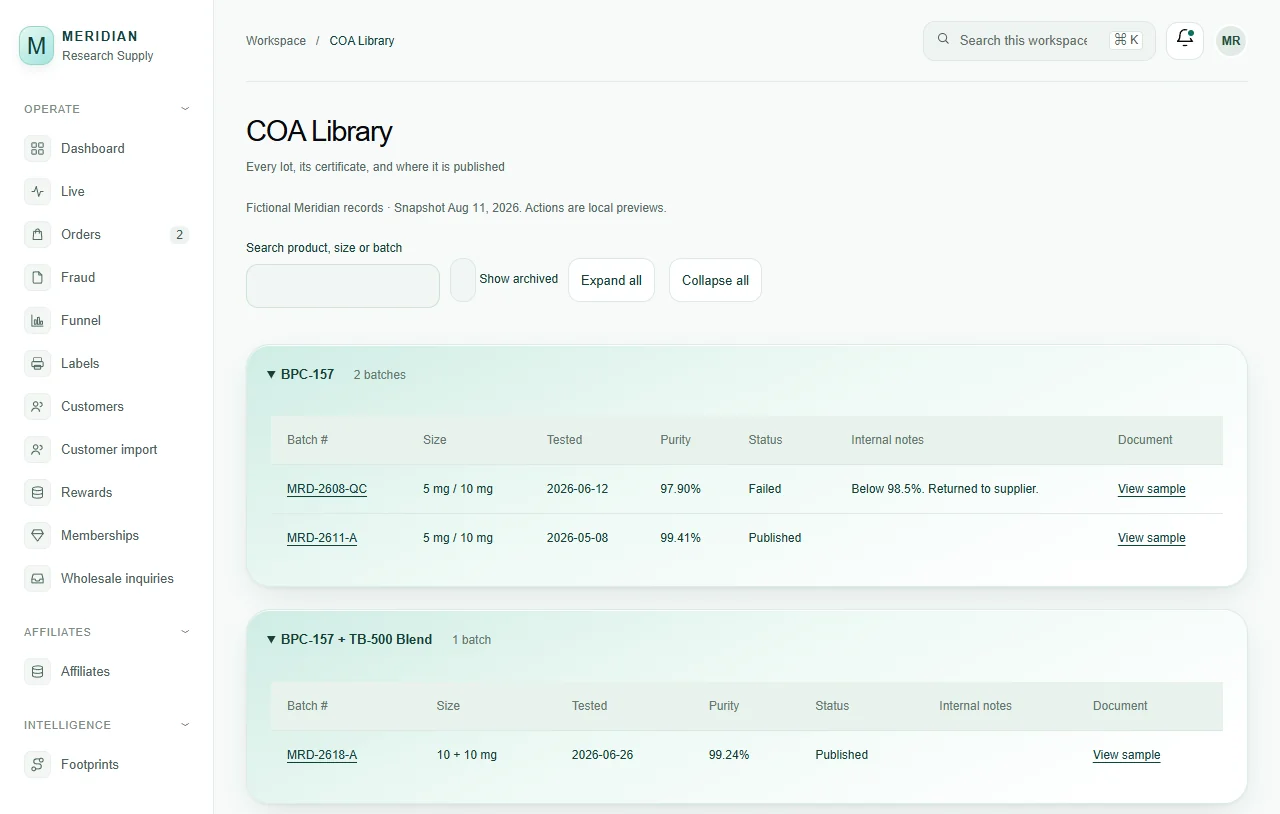Toggle the Show archived checkbox
Screen dimensions: 1280x814
coord(463,280)
